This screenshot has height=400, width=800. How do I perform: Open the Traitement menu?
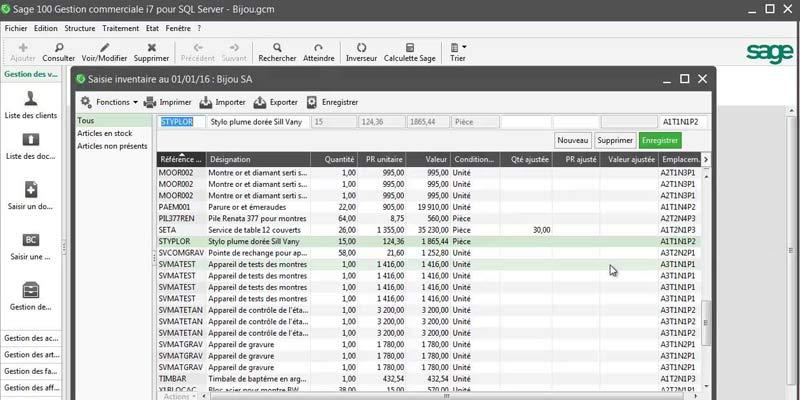(x=120, y=29)
